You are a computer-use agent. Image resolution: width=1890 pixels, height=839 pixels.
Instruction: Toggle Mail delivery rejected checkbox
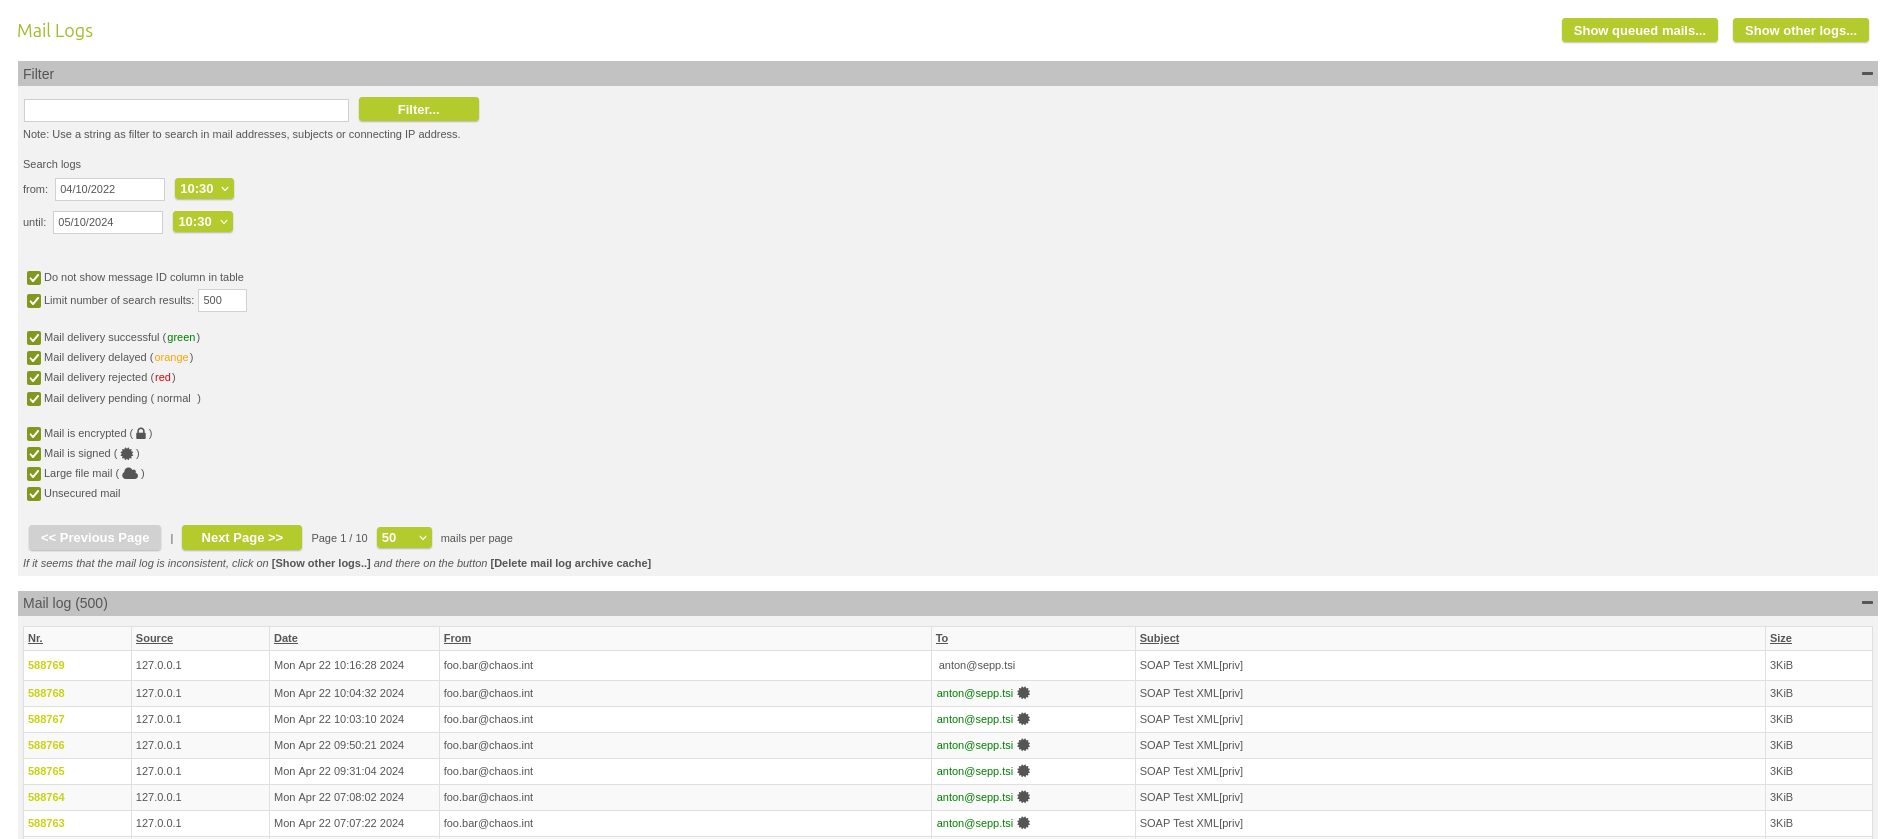click(x=34, y=378)
